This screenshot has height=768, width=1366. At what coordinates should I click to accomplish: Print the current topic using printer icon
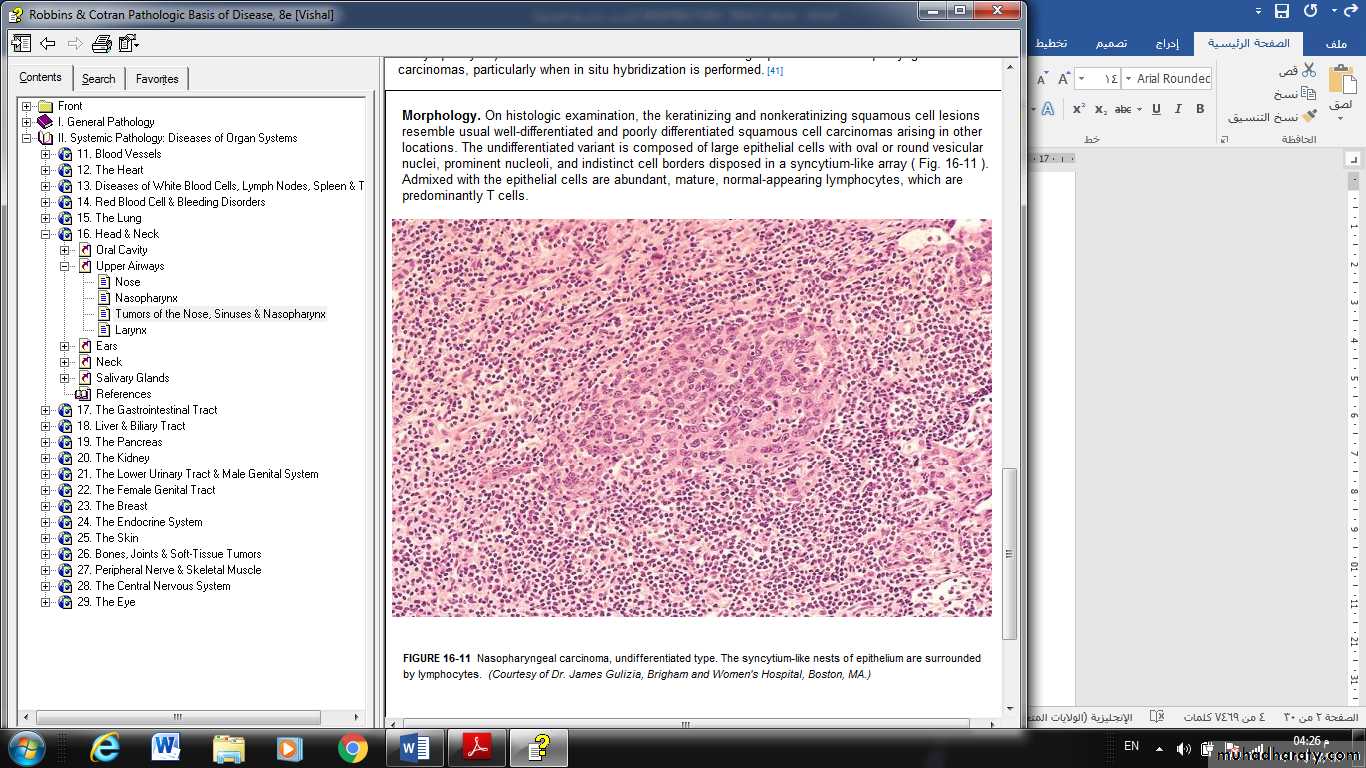click(101, 43)
